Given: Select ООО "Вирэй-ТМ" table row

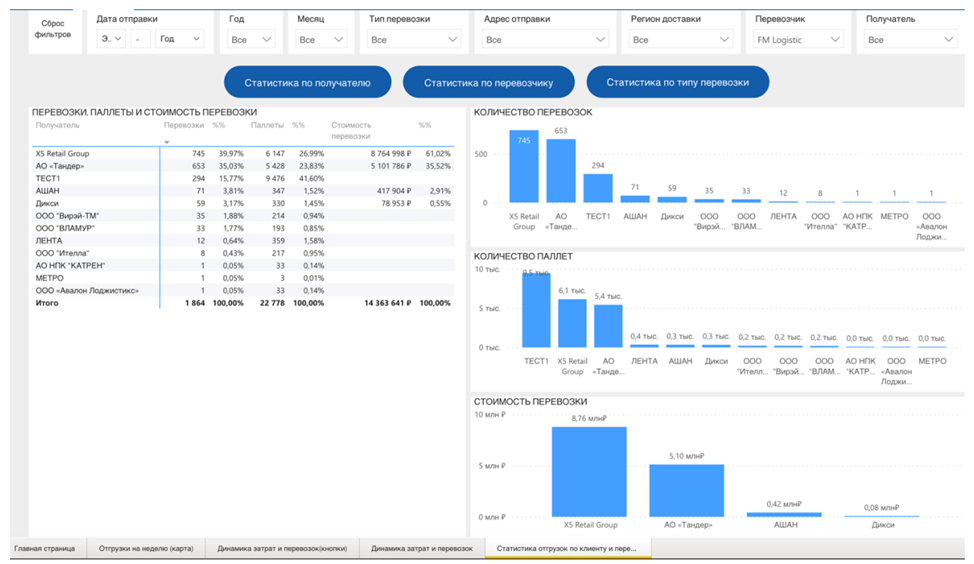Looking at the screenshot, I should click(243, 216).
